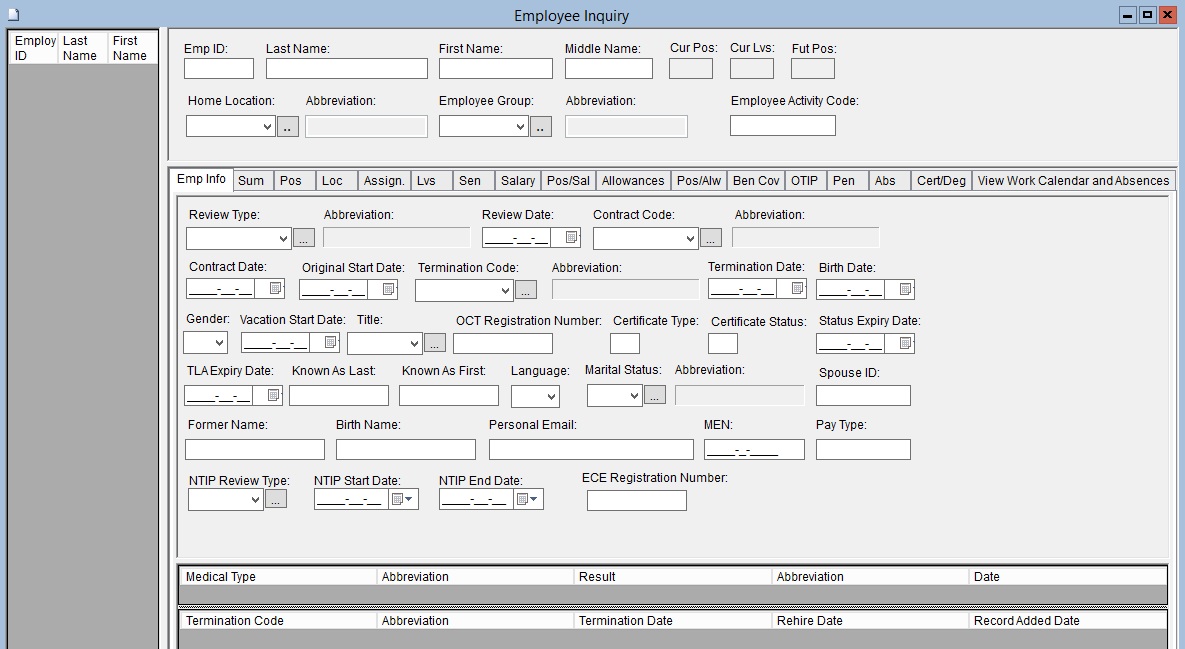
Task: Open the TLA Expiry Date calendar picker
Action: pos(273,396)
